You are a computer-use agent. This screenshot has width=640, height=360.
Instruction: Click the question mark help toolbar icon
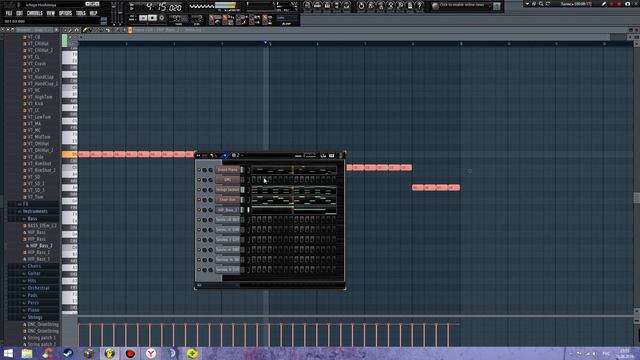(x=419, y=6)
